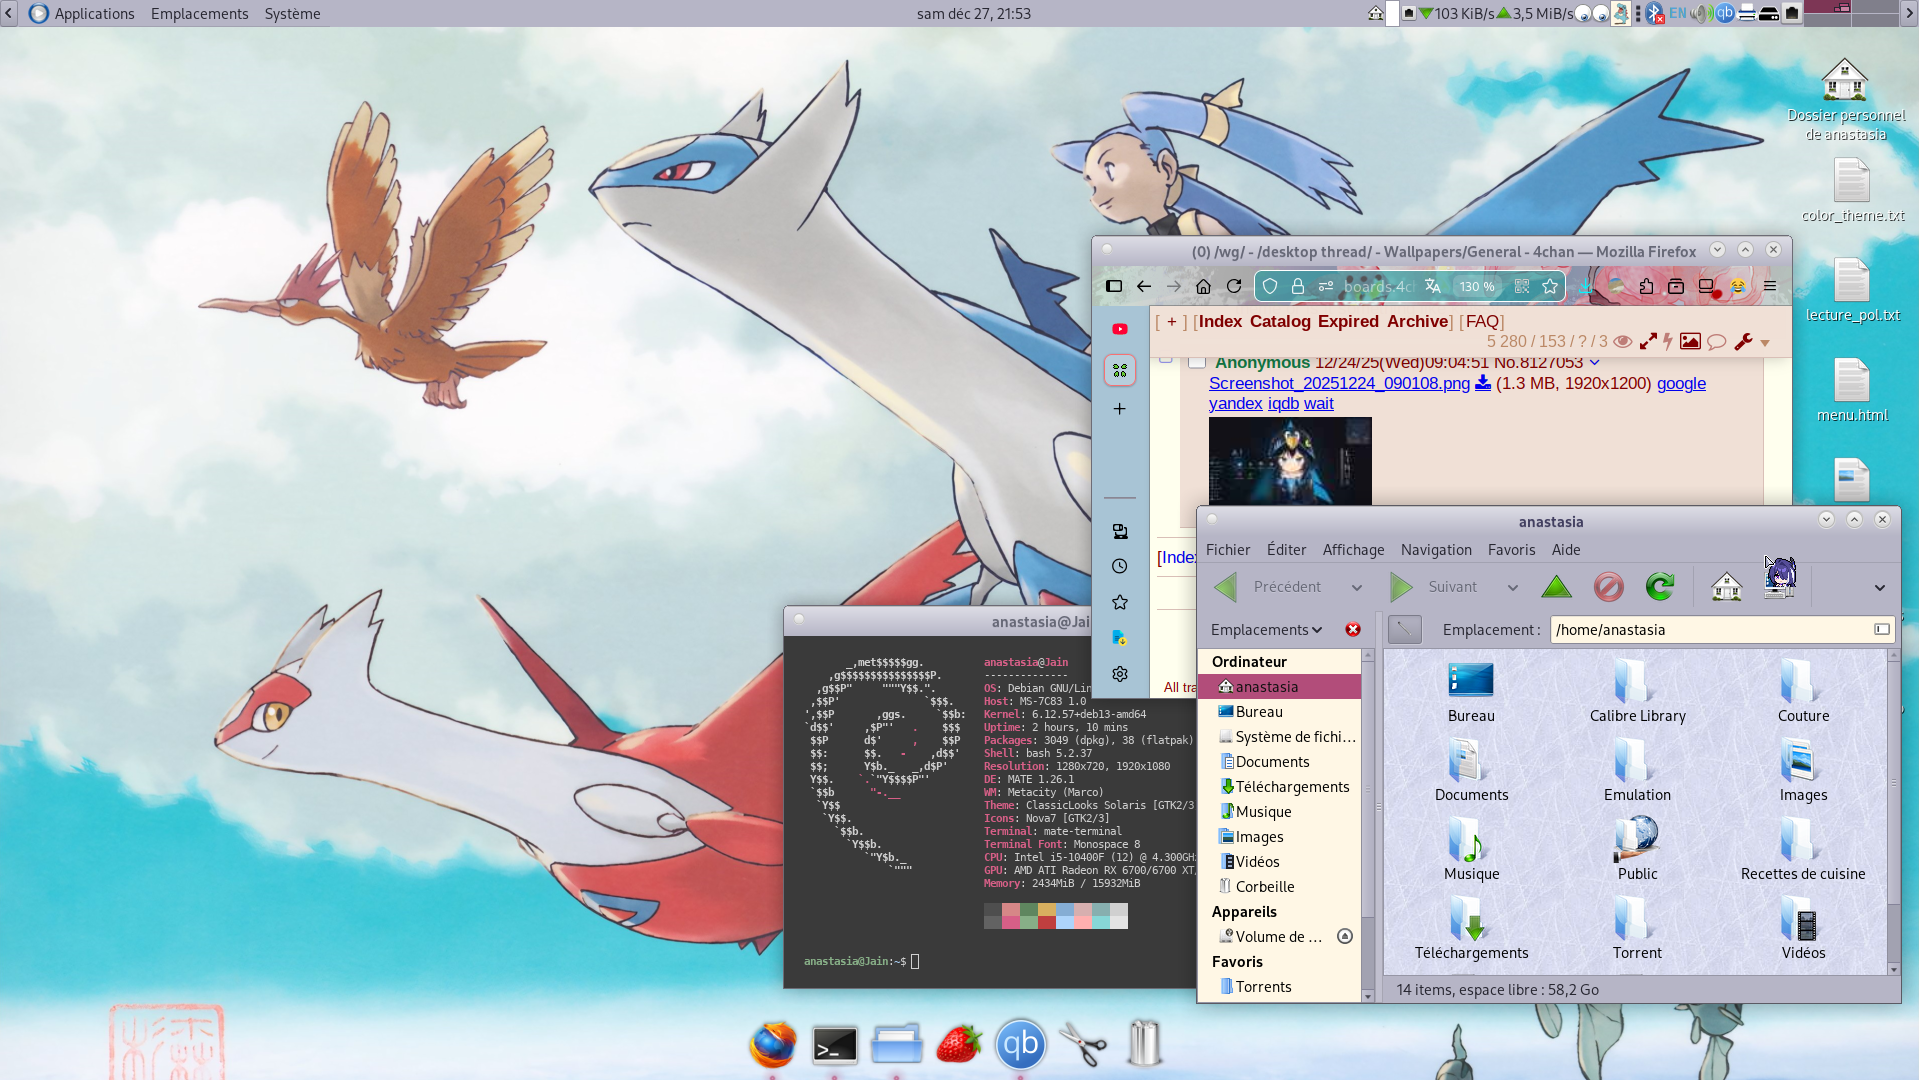Open the Affichage menu
The height and width of the screenshot is (1080, 1919).
[1353, 550]
